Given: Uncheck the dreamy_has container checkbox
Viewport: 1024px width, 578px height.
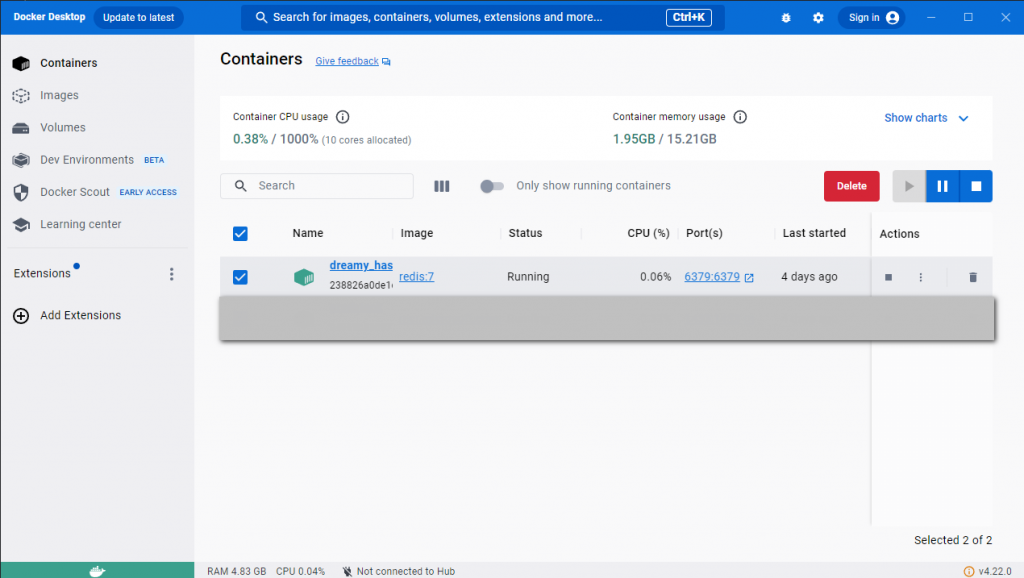Looking at the screenshot, I should pos(240,277).
